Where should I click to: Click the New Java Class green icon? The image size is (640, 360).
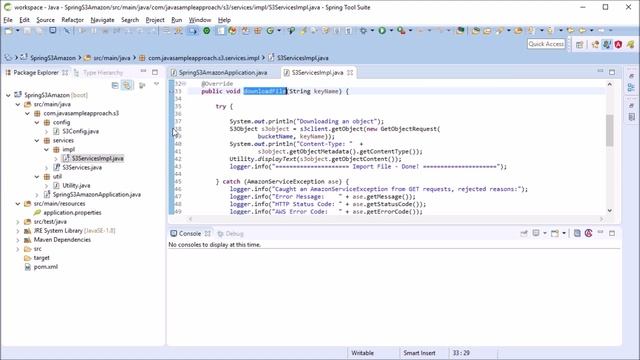(270, 31)
